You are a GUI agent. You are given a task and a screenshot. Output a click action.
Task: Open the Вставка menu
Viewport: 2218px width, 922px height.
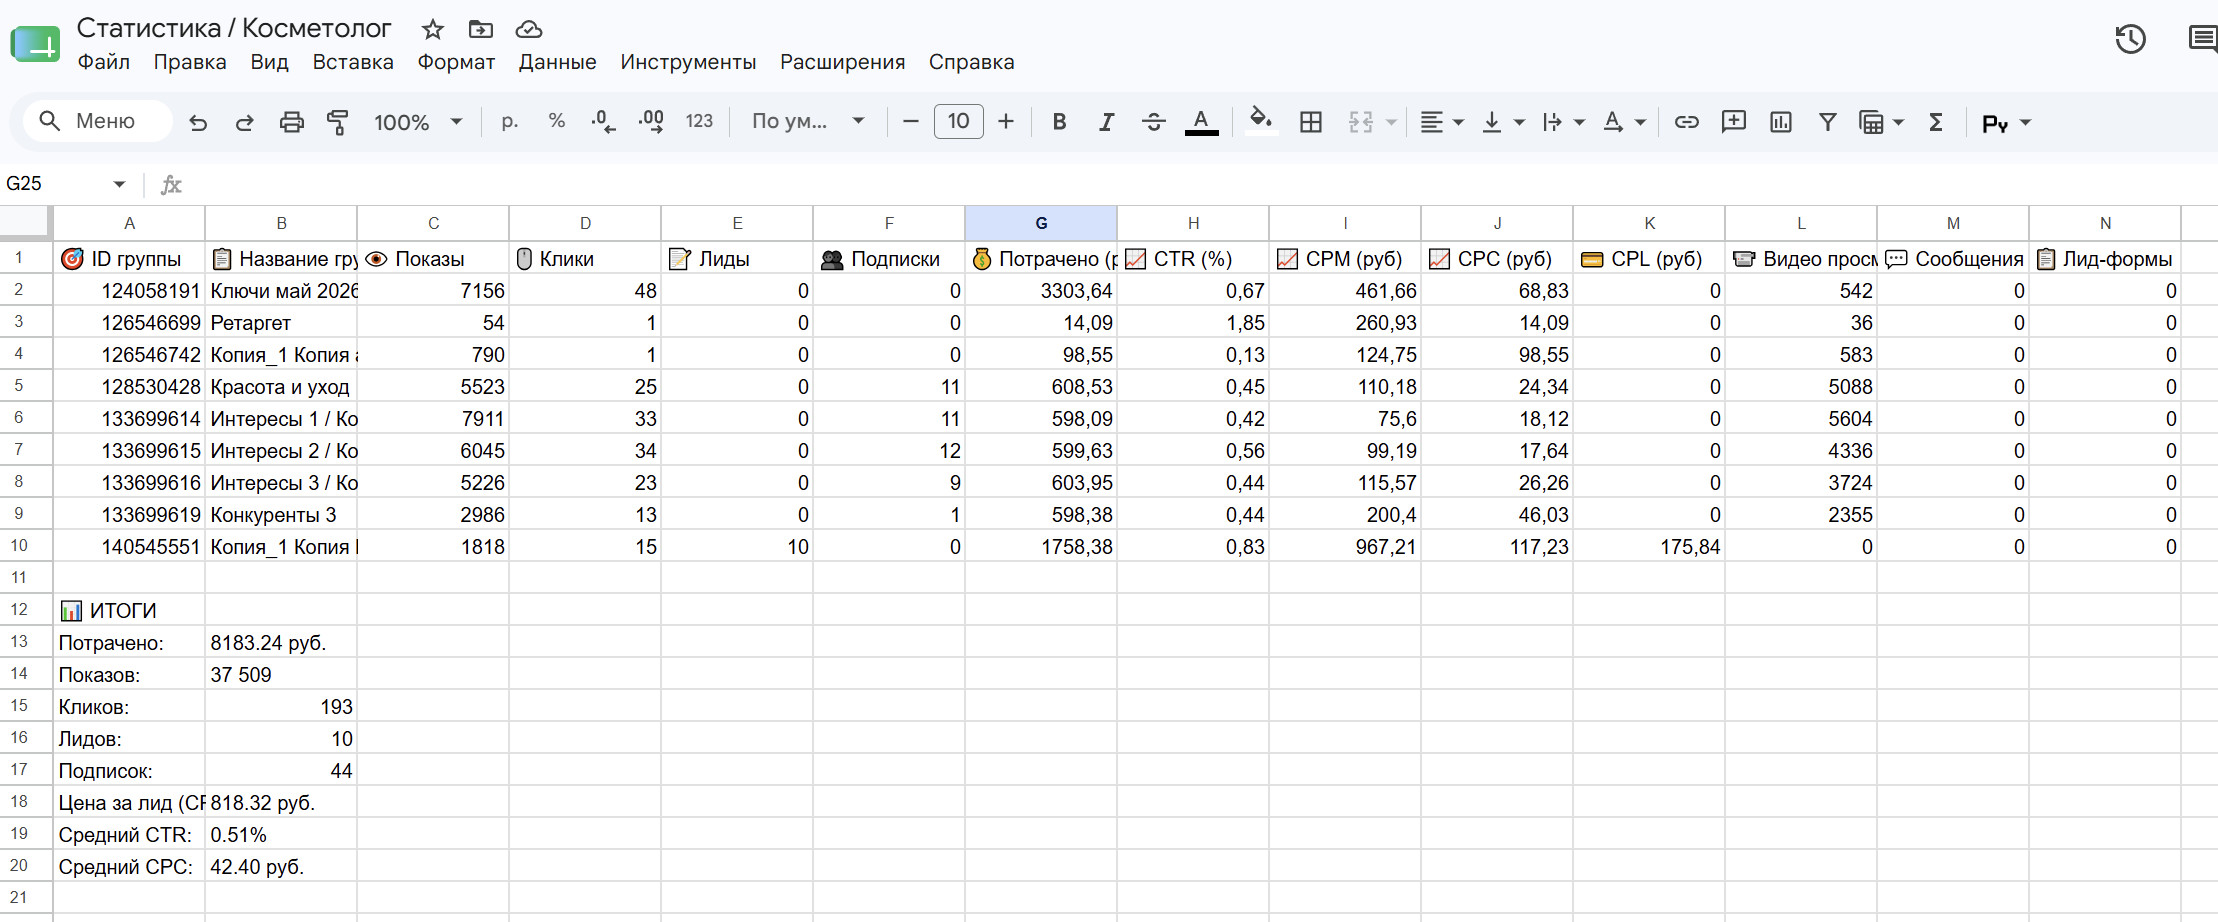pyautogui.click(x=353, y=62)
